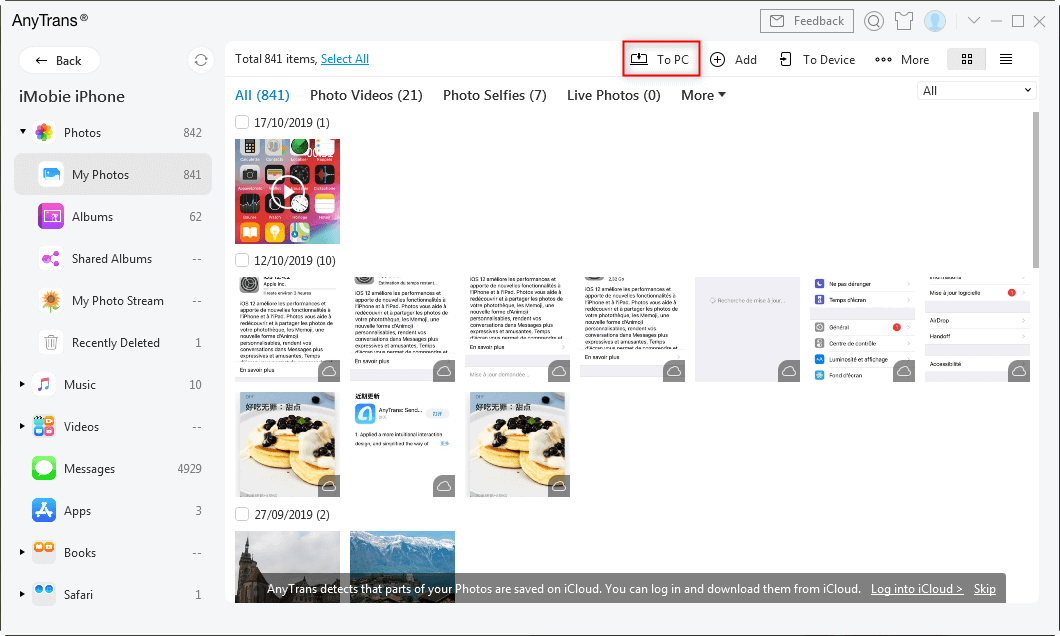1060x636 pixels.
Task: Expand the More categories dropdown
Action: coord(703,96)
